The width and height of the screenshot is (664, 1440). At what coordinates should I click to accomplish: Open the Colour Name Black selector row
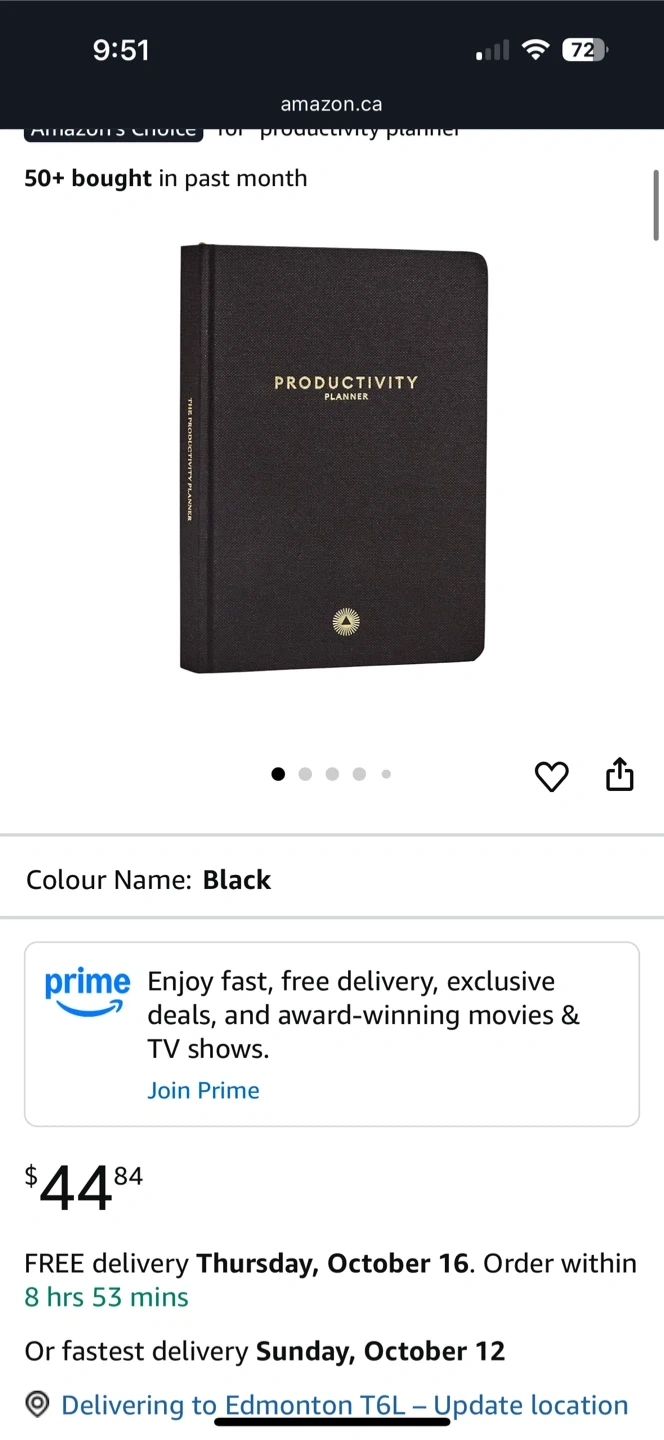point(332,880)
